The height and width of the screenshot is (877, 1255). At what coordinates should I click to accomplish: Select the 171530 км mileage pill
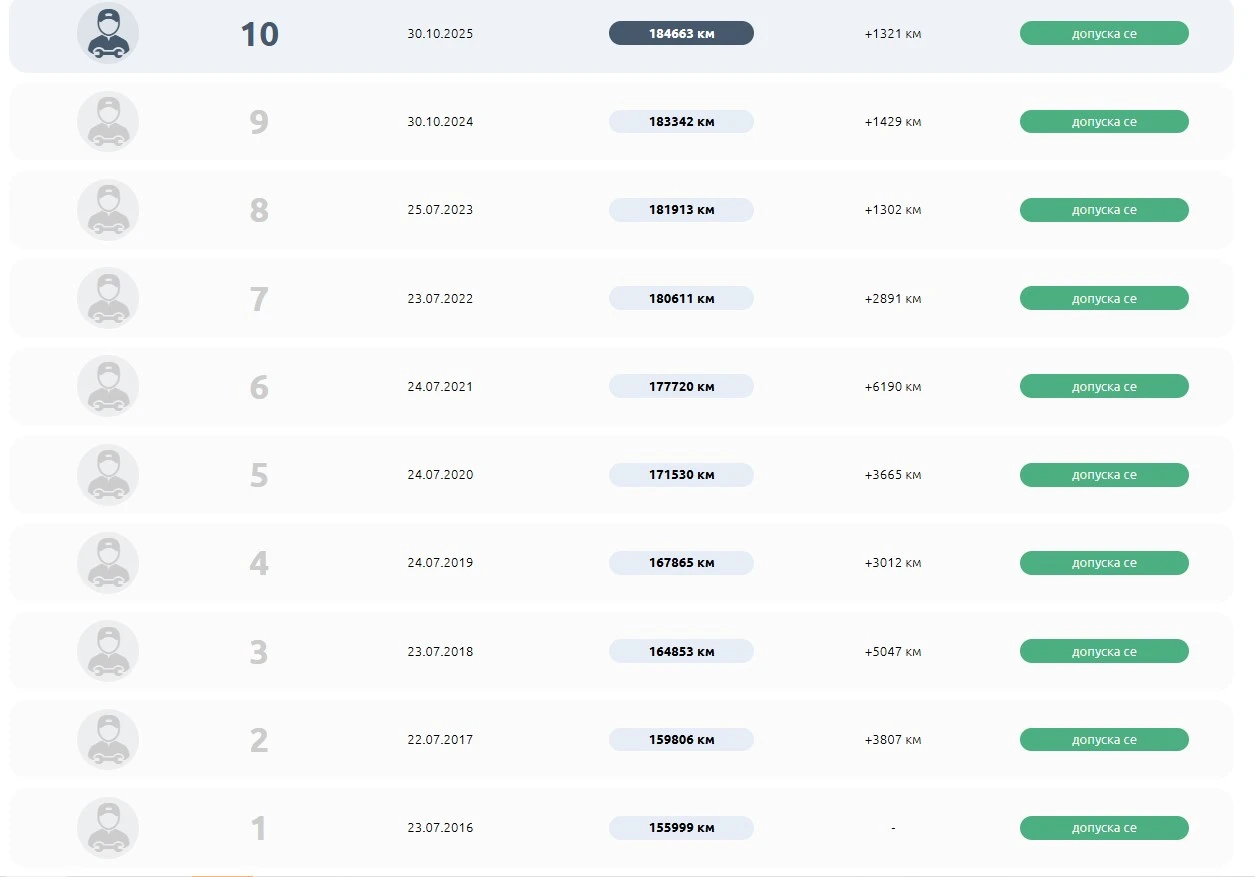click(x=681, y=475)
